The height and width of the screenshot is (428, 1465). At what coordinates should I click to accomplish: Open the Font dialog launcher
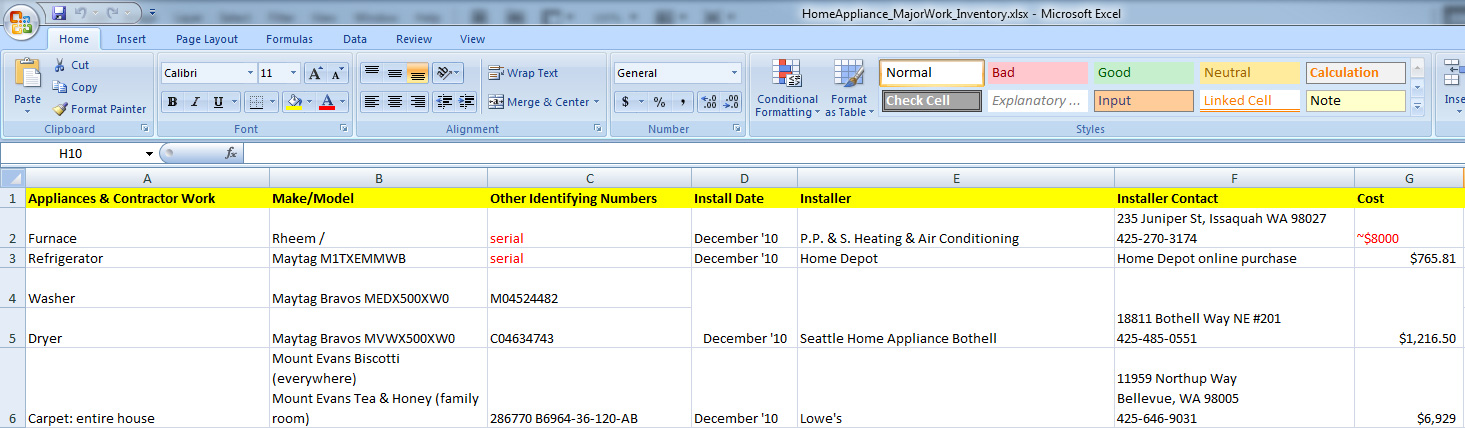click(x=343, y=129)
